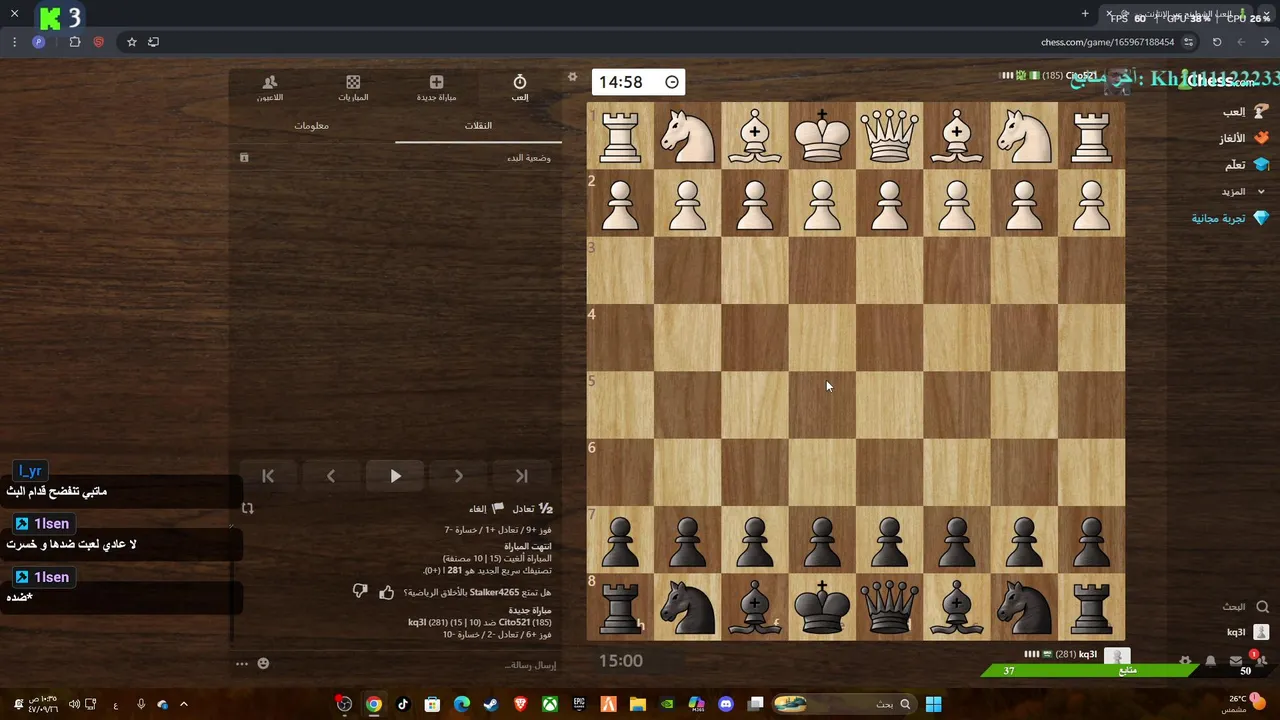Switch to the Info tab (معلومات)
Viewport: 1280px width, 720px height.
click(x=311, y=125)
